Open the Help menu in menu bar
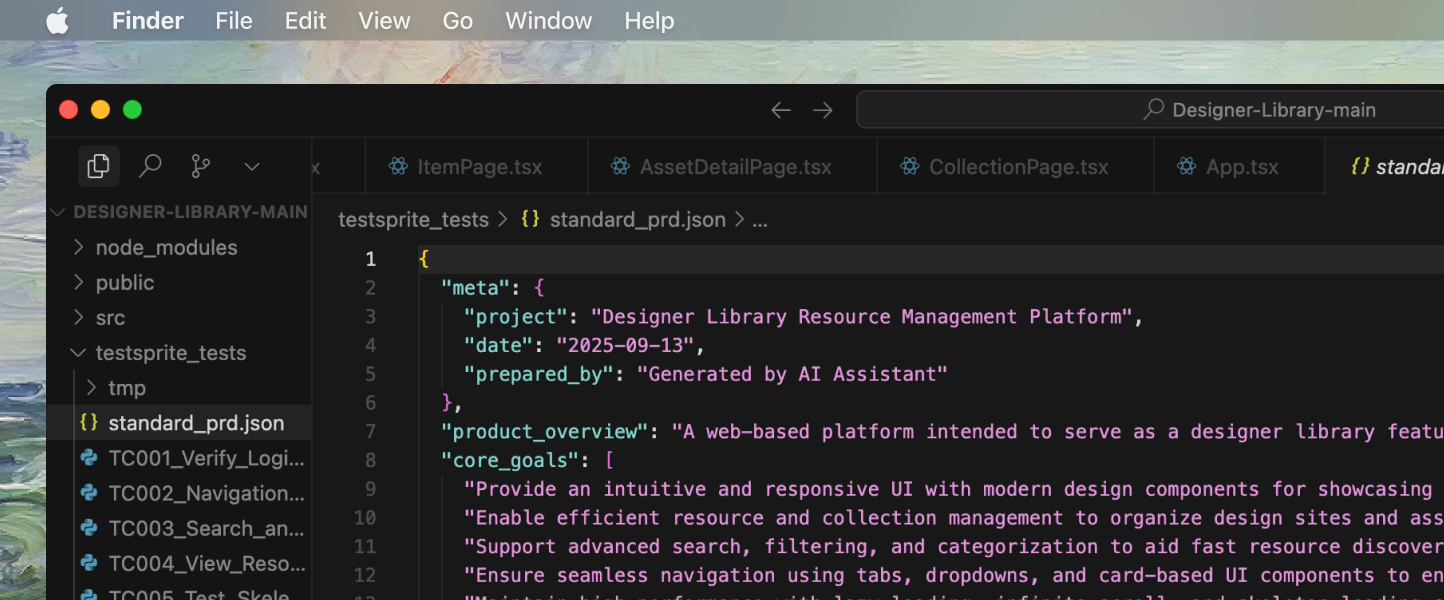 (x=649, y=21)
